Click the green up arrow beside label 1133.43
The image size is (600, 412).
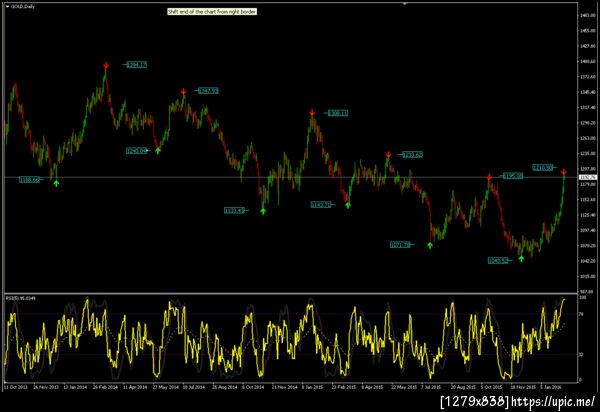click(x=263, y=211)
